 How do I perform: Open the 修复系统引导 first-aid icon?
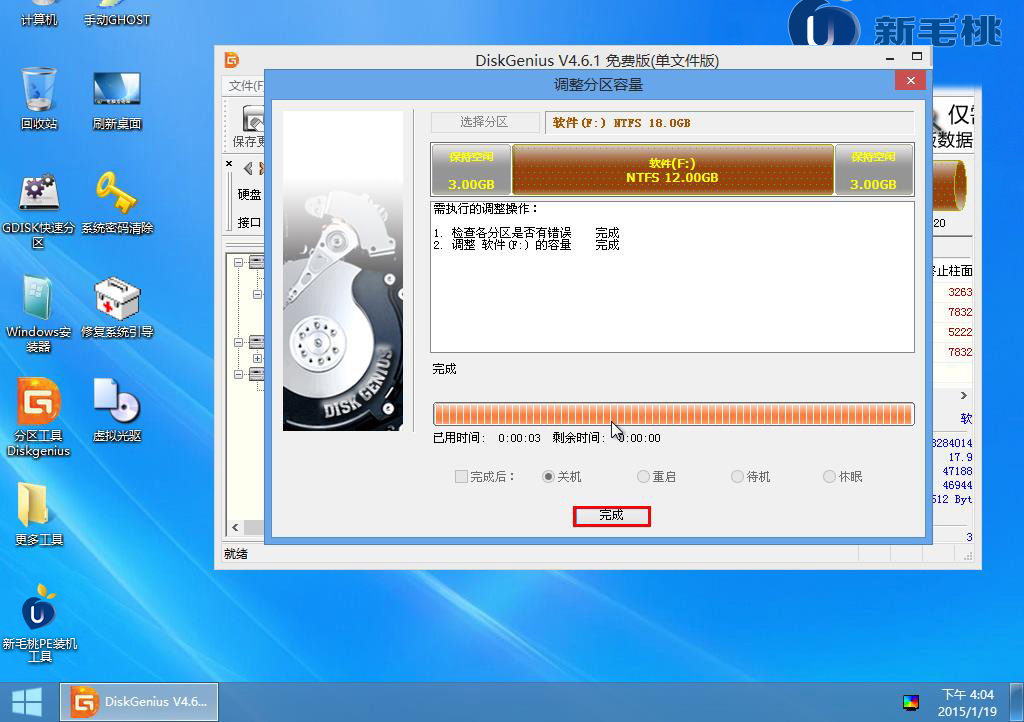click(x=117, y=307)
